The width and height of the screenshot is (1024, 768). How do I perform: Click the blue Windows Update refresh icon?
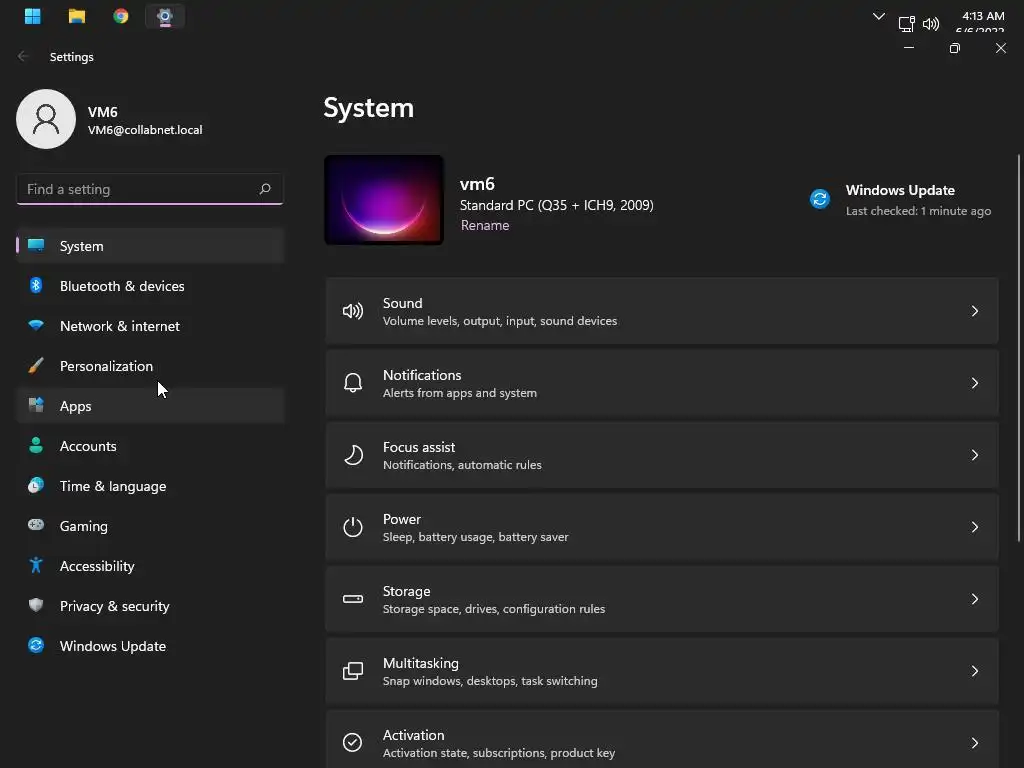820,198
